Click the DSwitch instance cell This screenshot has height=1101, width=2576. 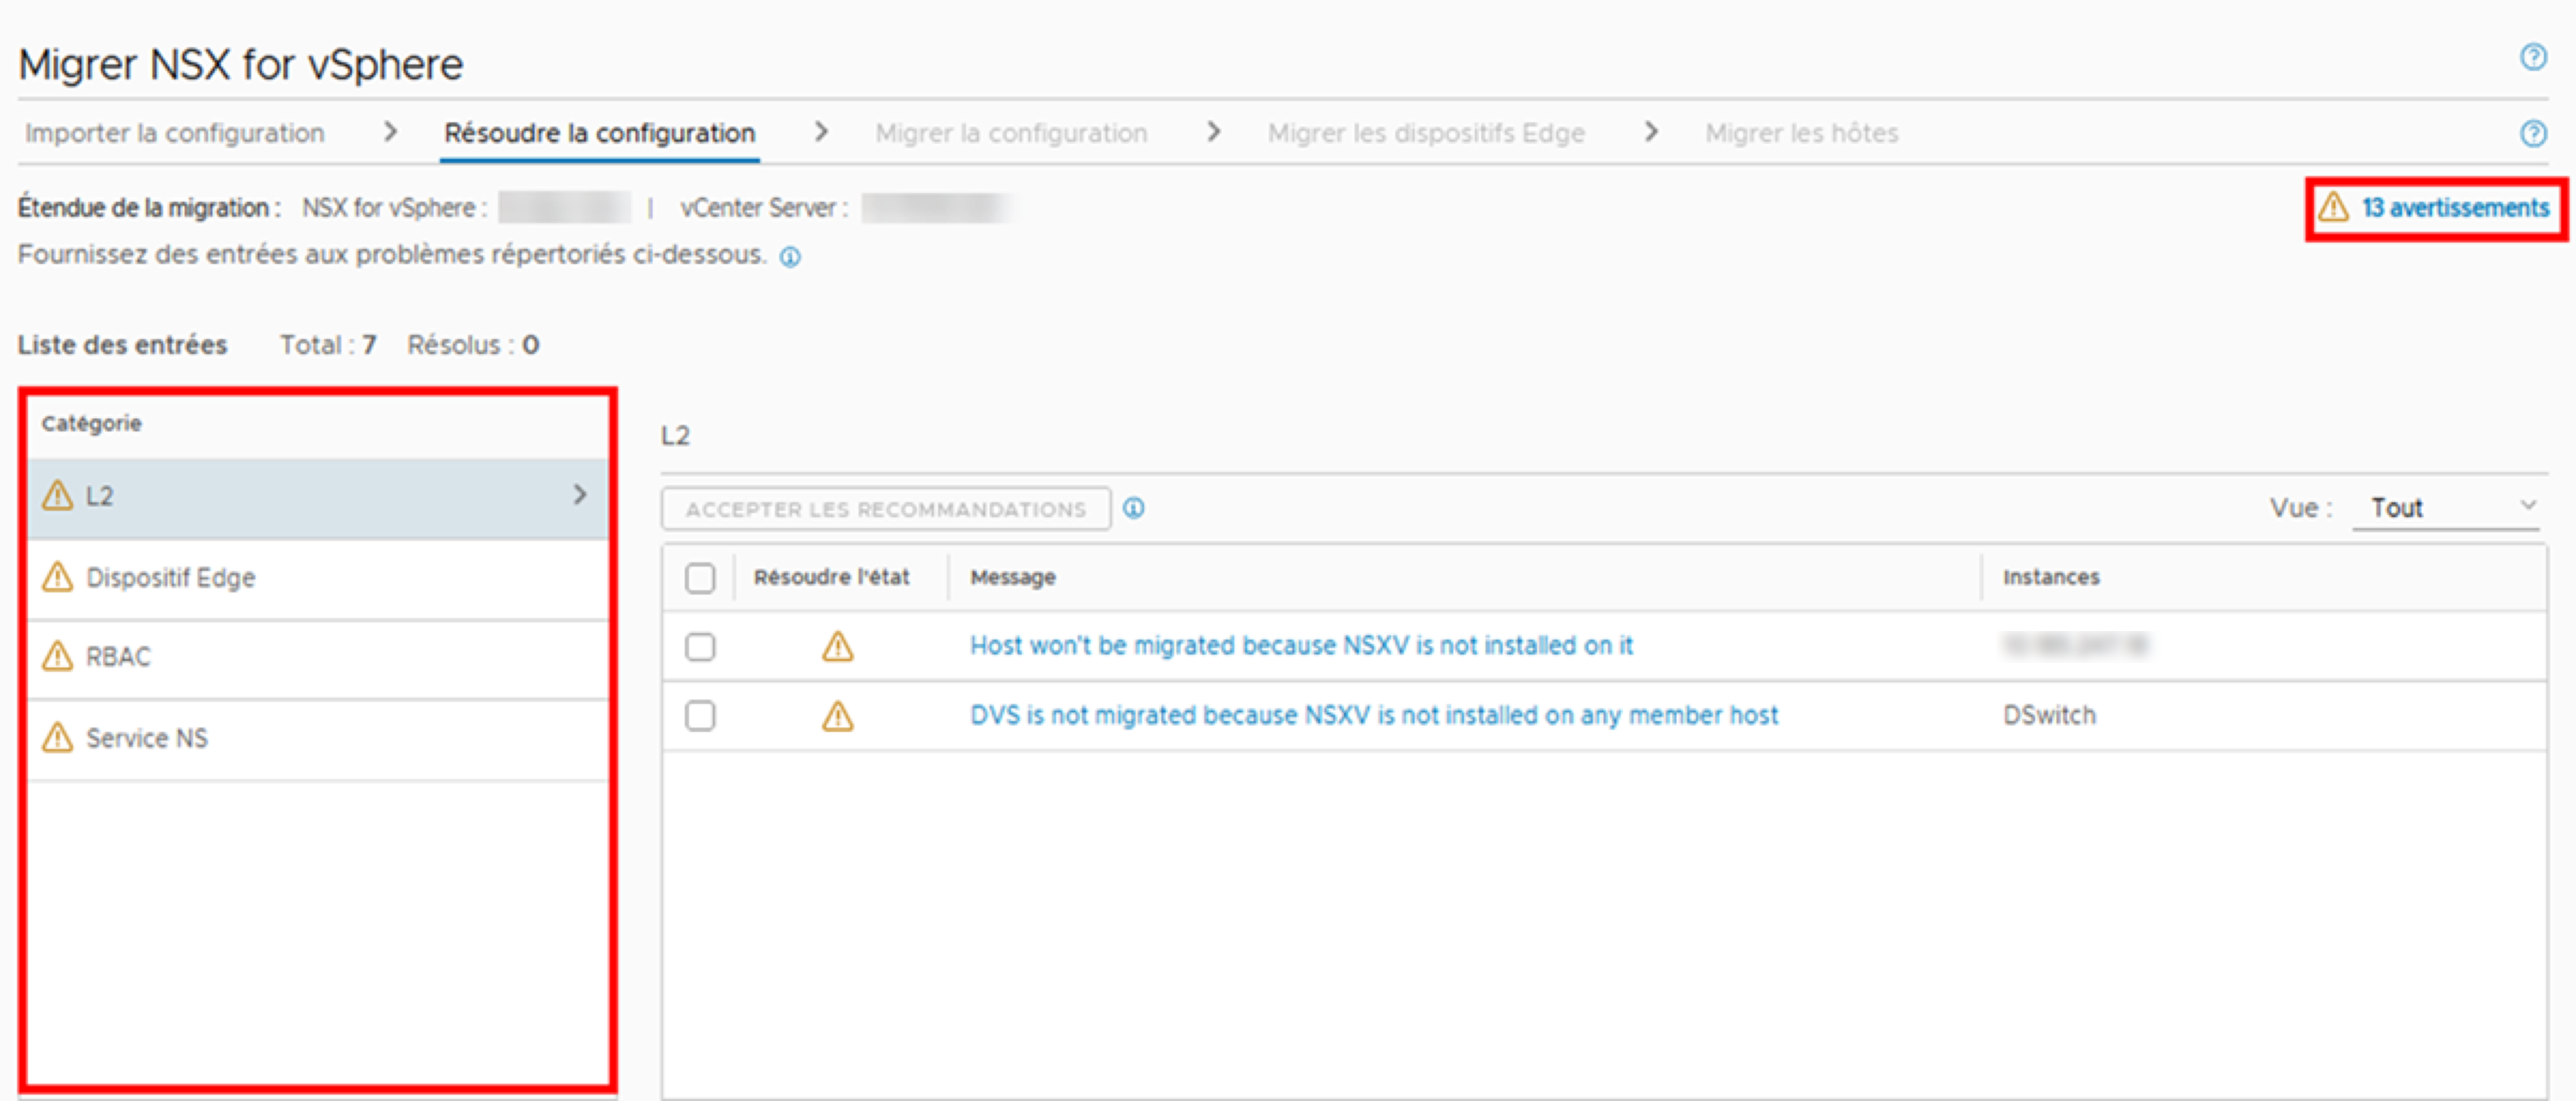2049,716
